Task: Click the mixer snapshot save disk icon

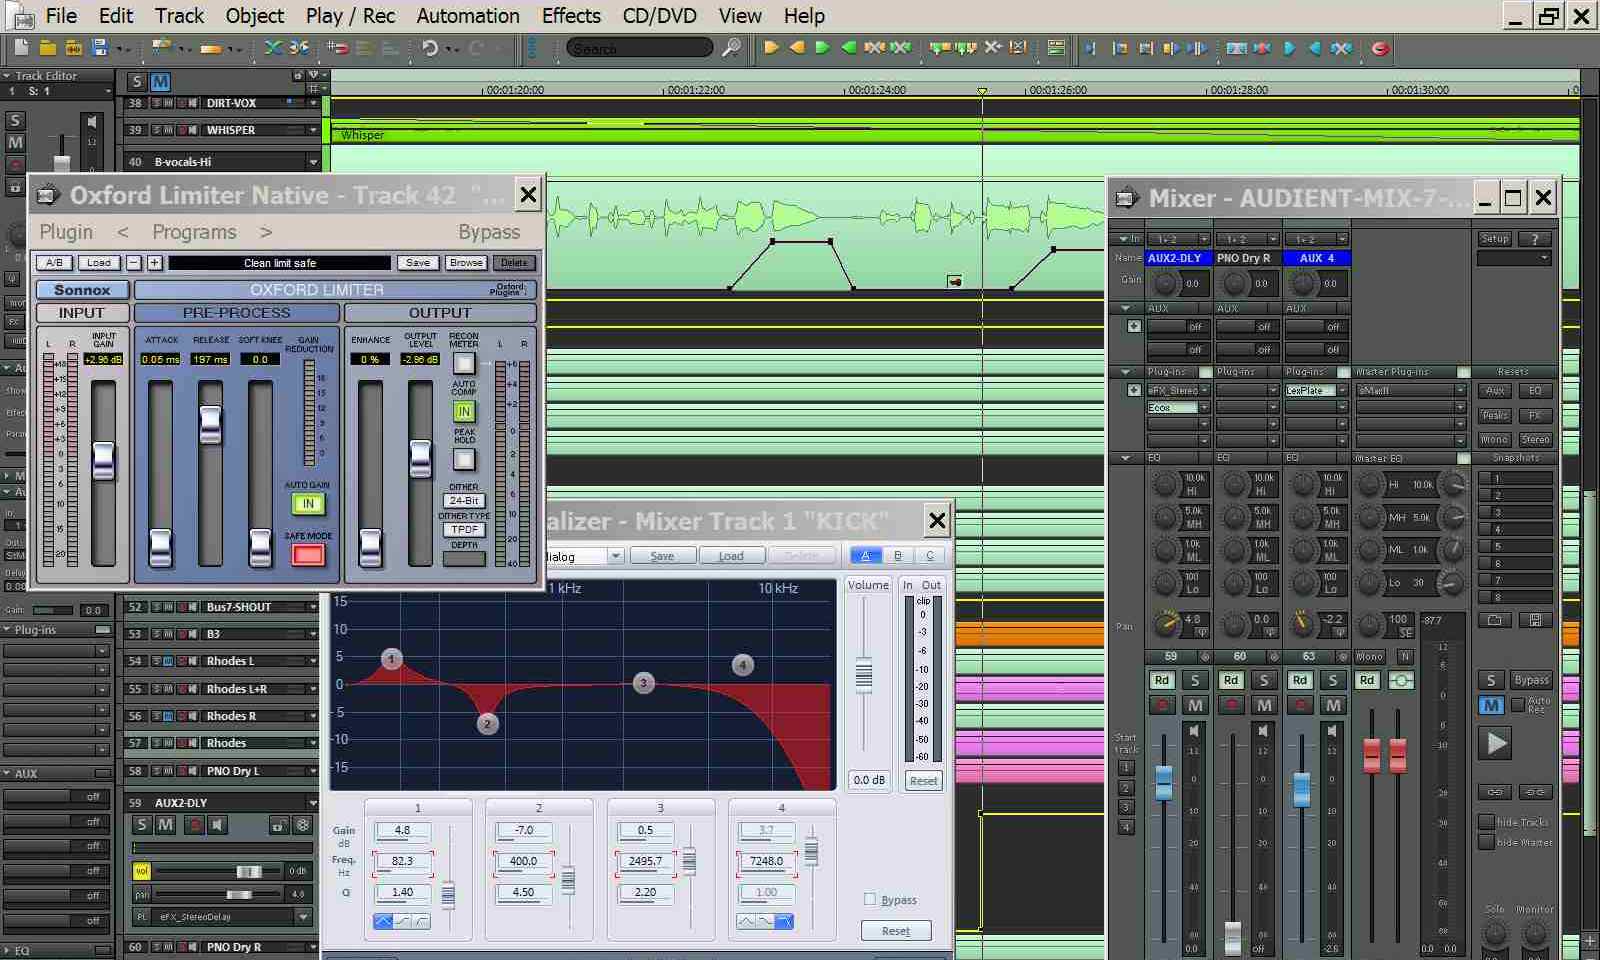Action: [x=1535, y=620]
